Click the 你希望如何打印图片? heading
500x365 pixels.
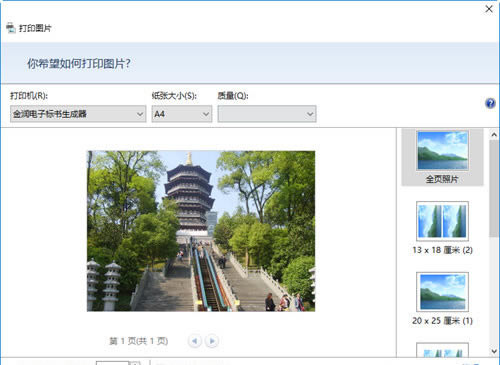tap(79, 63)
